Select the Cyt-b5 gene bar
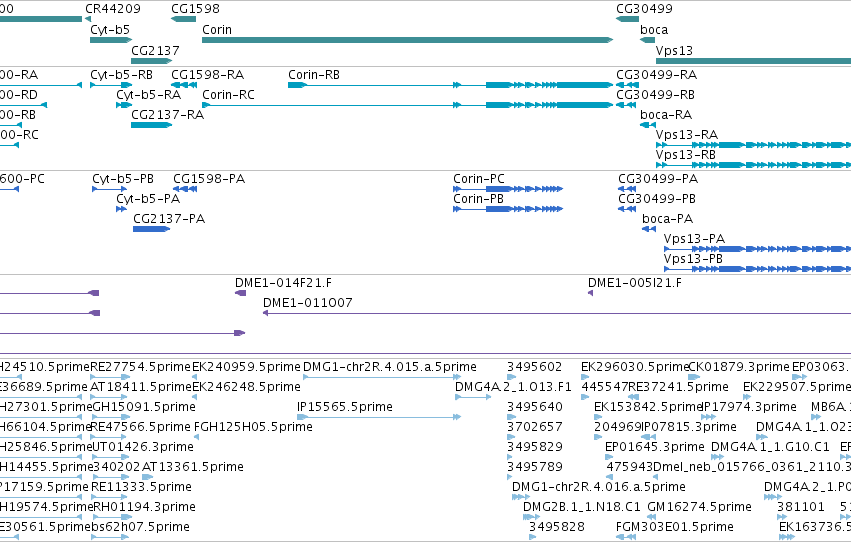Image resolution: width=851 pixels, height=542 pixels. (111, 40)
